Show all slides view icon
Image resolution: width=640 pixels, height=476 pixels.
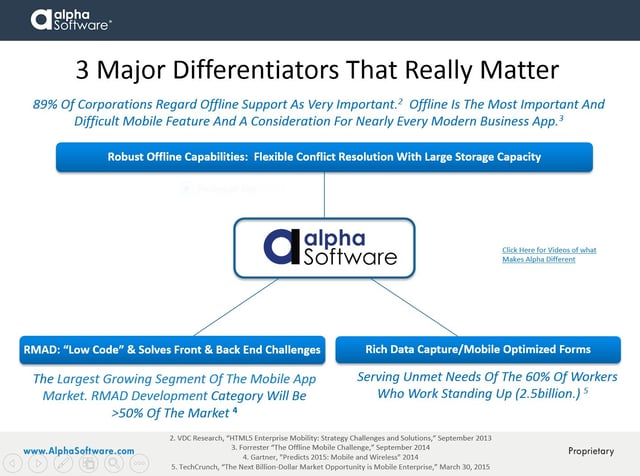tap(89, 463)
